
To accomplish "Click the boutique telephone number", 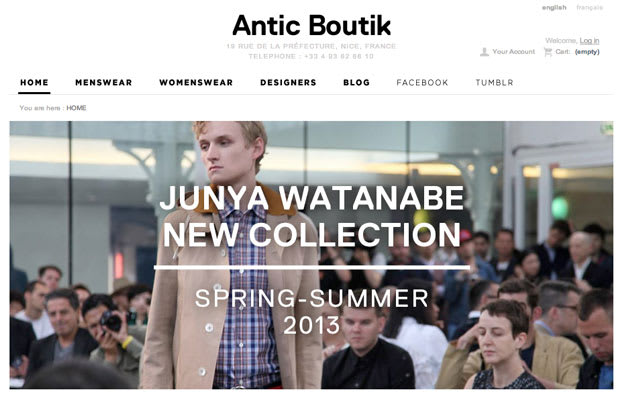I will tap(311, 57).
